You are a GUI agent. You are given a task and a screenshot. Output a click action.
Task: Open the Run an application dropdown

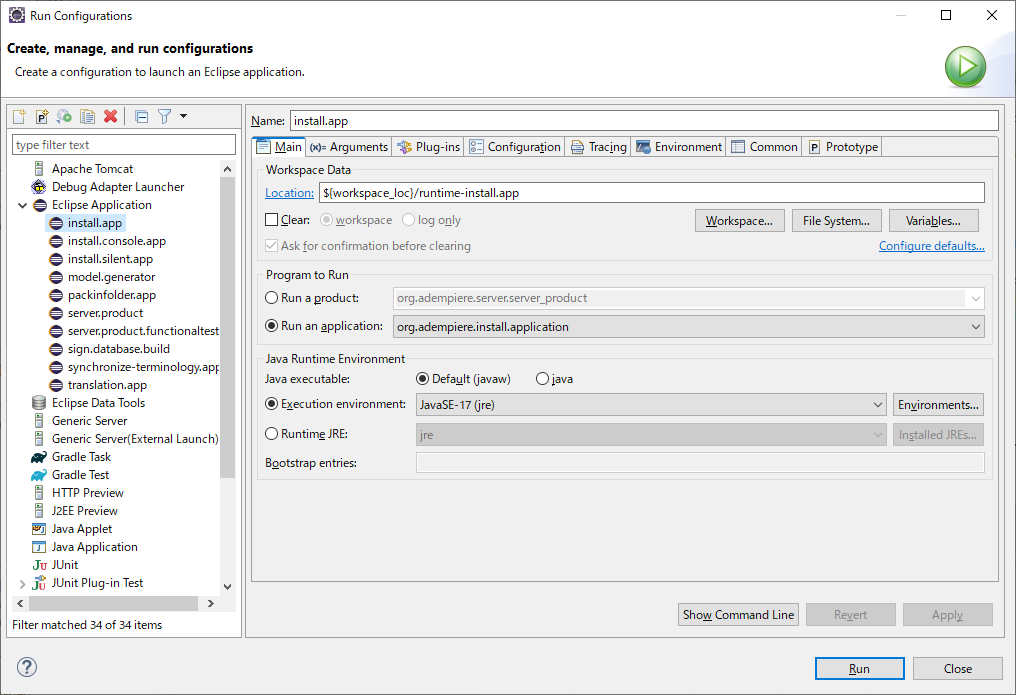(x=688, y=327)
